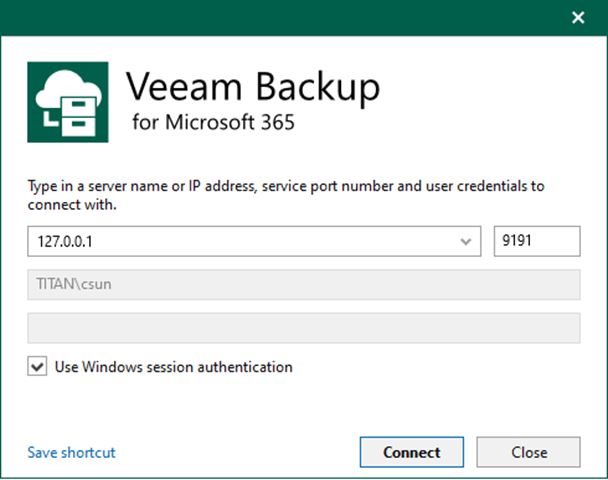Expand the server address dropdown arrow
608x480 pixels.
466,241
